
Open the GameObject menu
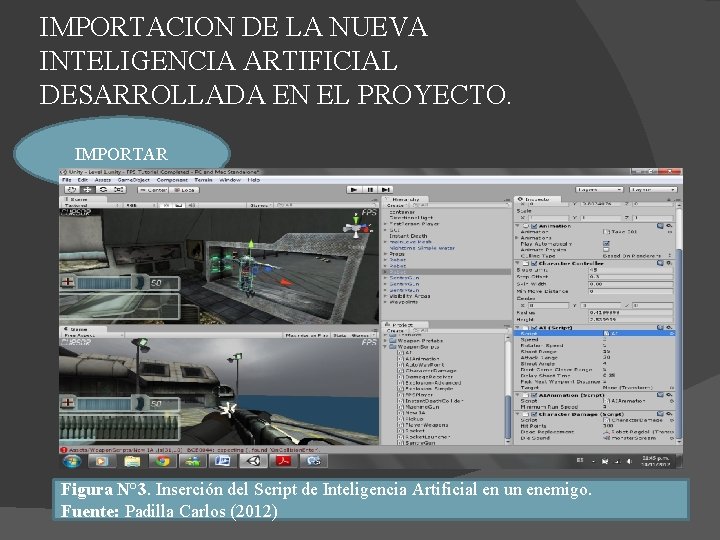(x=134, y=180)
